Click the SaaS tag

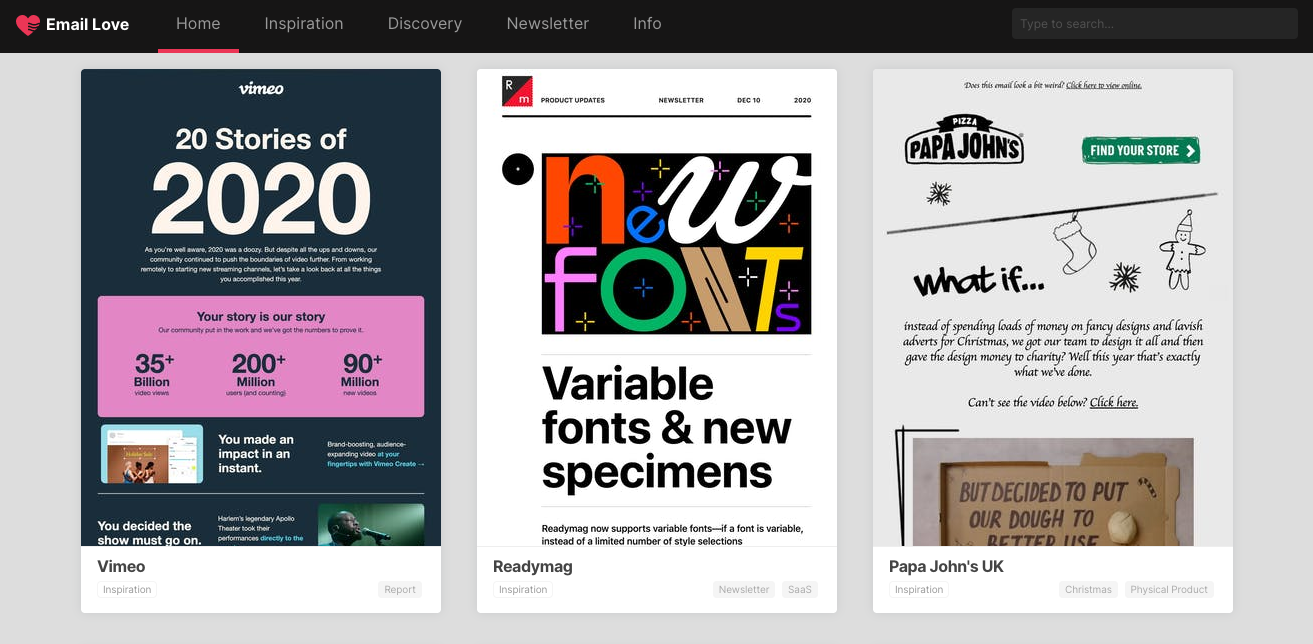point(800,590)
